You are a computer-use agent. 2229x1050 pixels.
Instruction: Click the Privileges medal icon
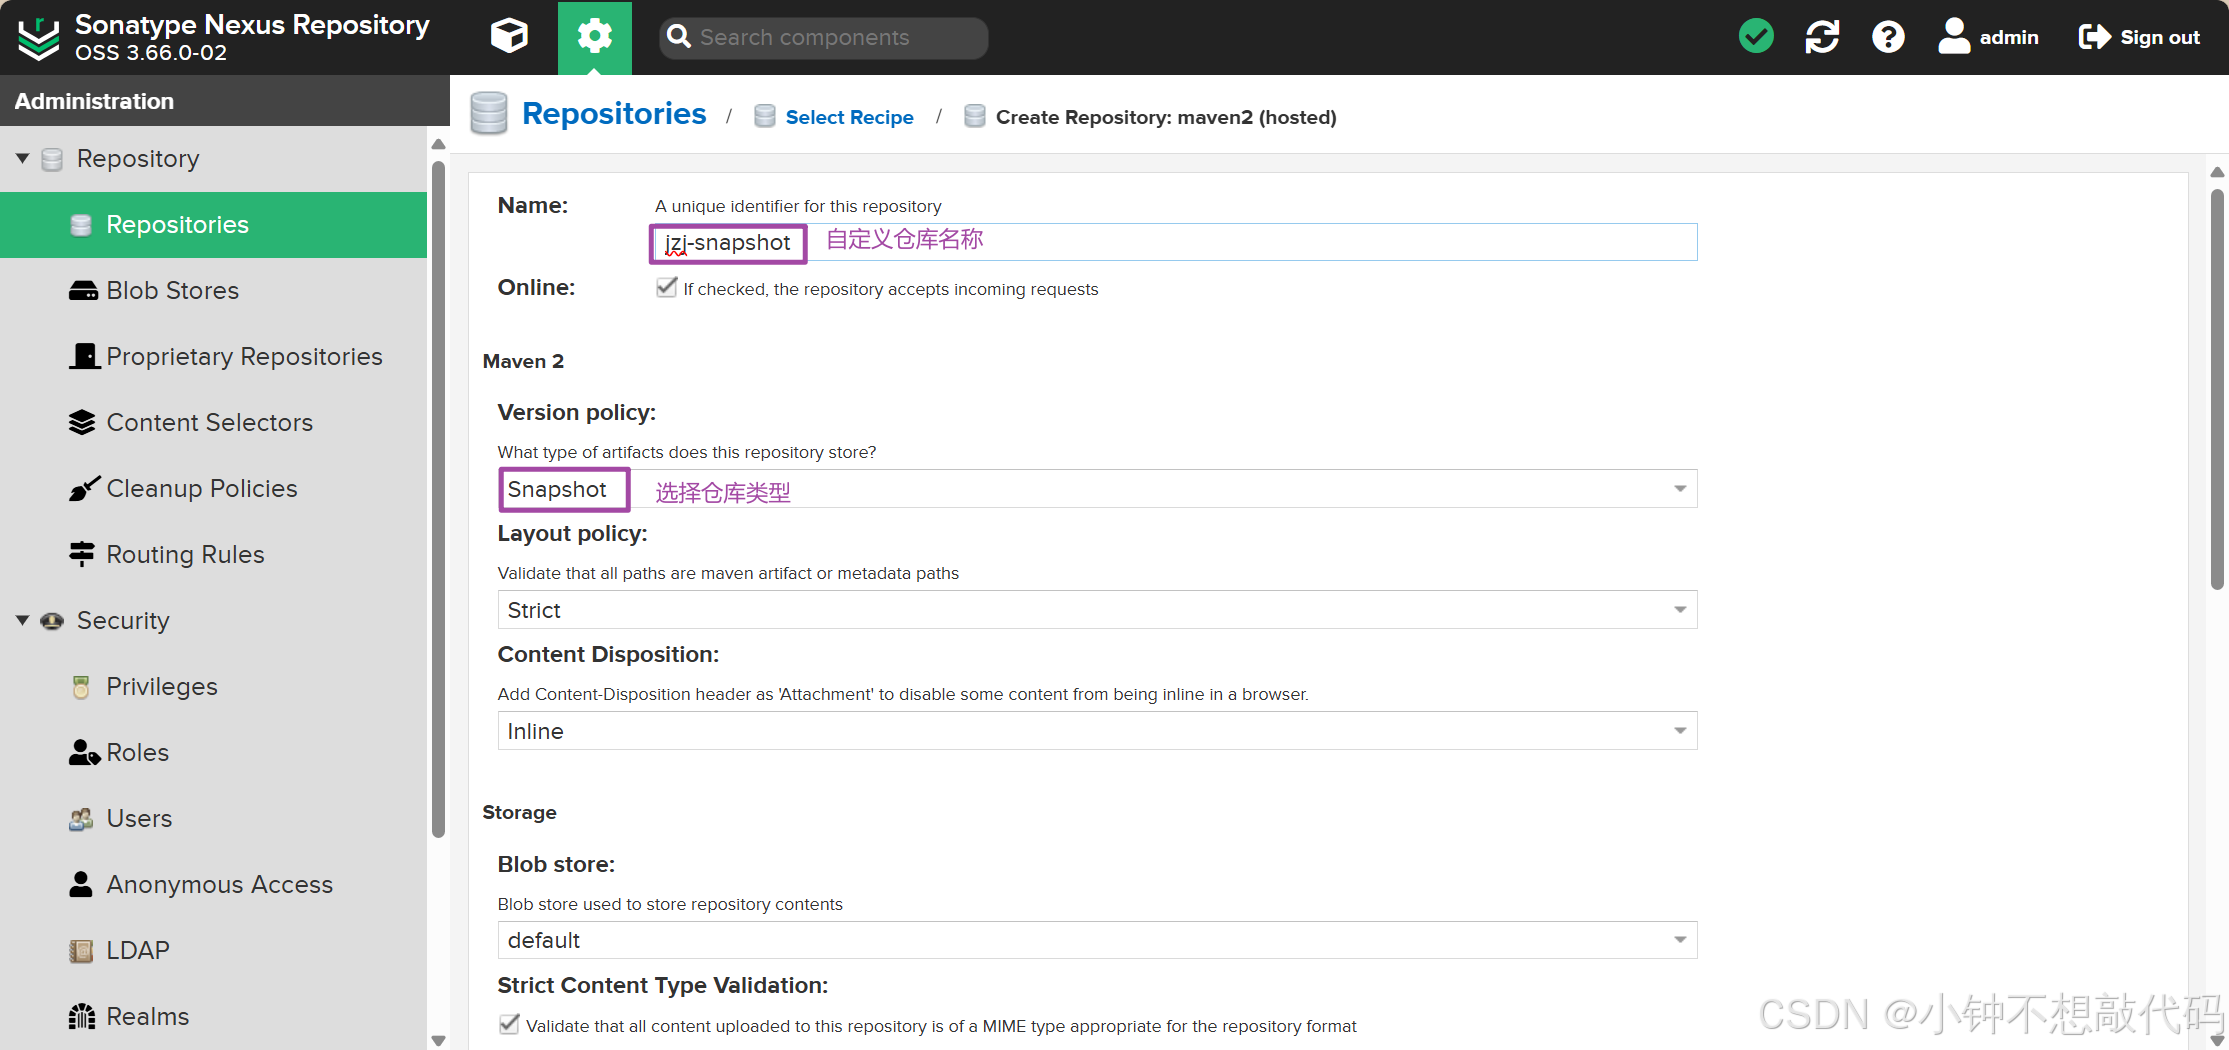(x=81, y=687)
